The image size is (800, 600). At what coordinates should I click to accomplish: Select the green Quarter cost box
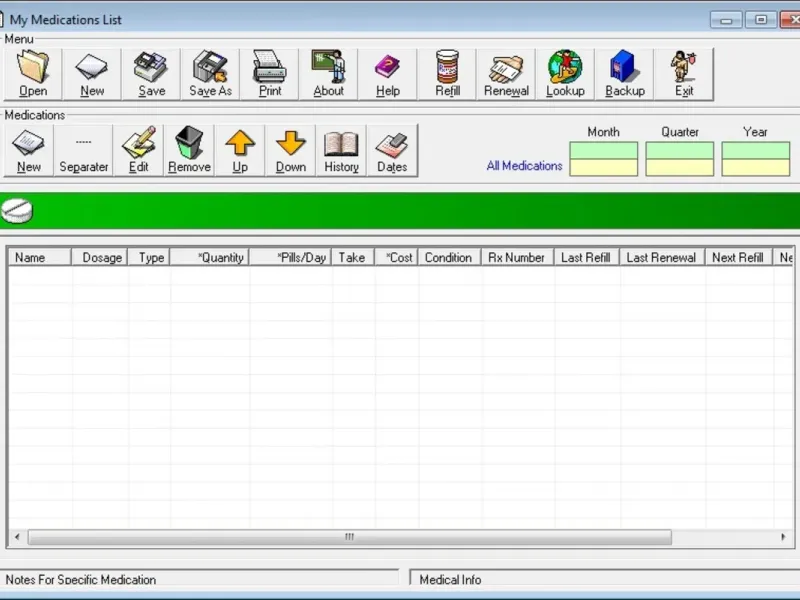point(680,151)
